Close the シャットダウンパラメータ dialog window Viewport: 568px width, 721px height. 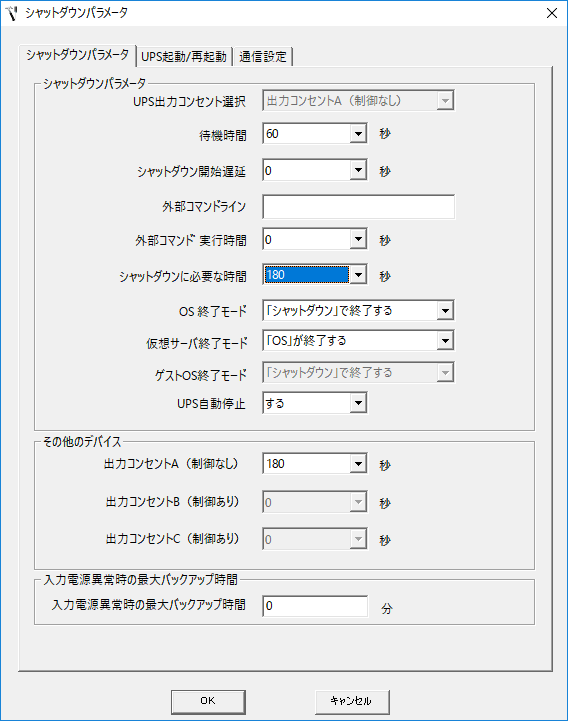(x=552, y=13)
